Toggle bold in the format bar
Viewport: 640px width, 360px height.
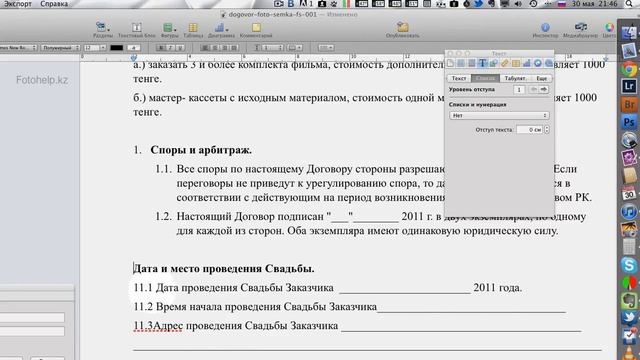click(160, 48)
